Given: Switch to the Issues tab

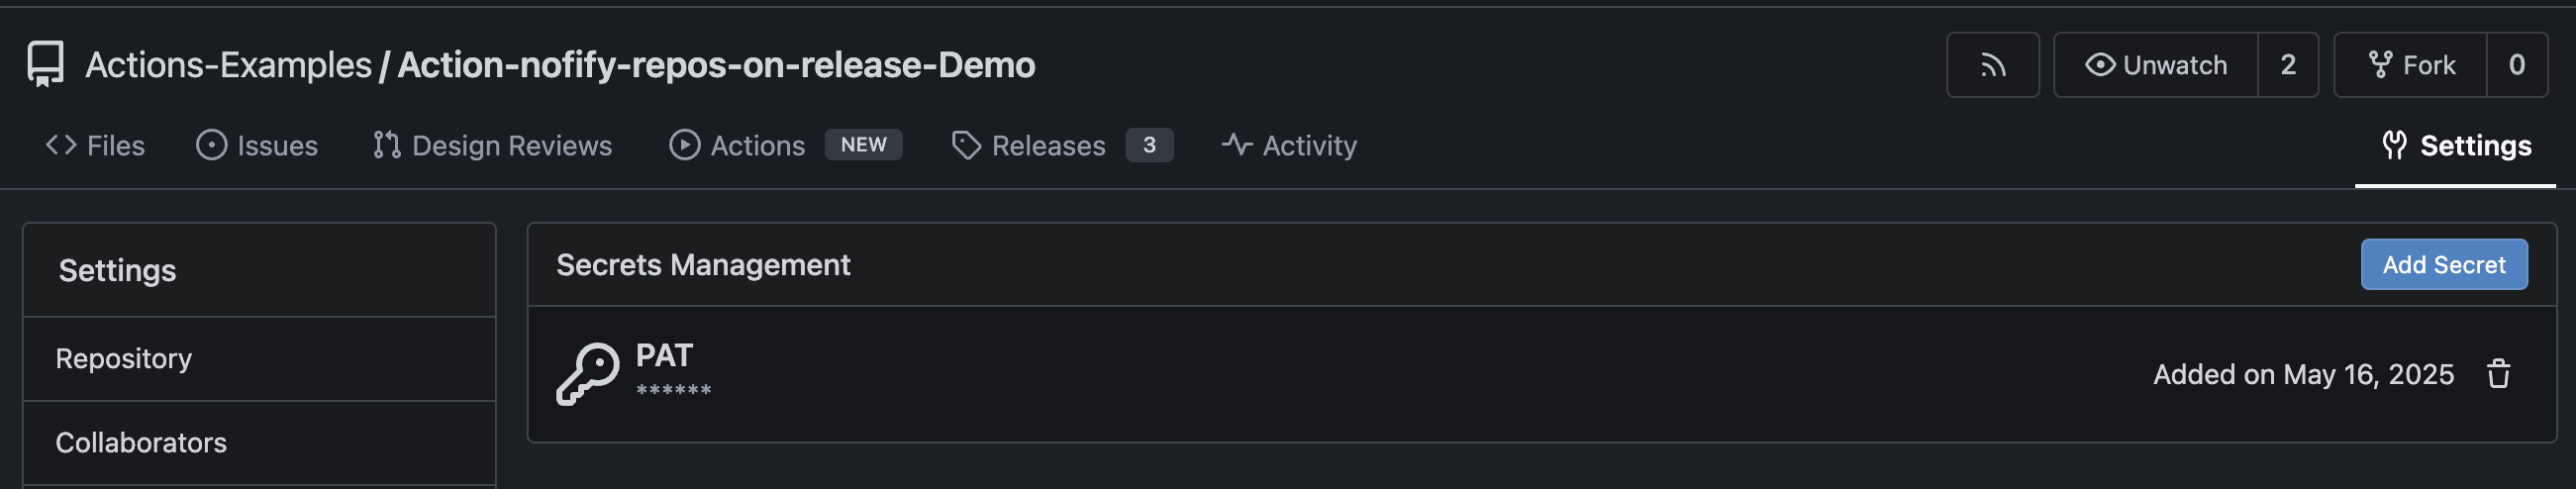Looking at the screenshot, I should click(x=257, y=146).
